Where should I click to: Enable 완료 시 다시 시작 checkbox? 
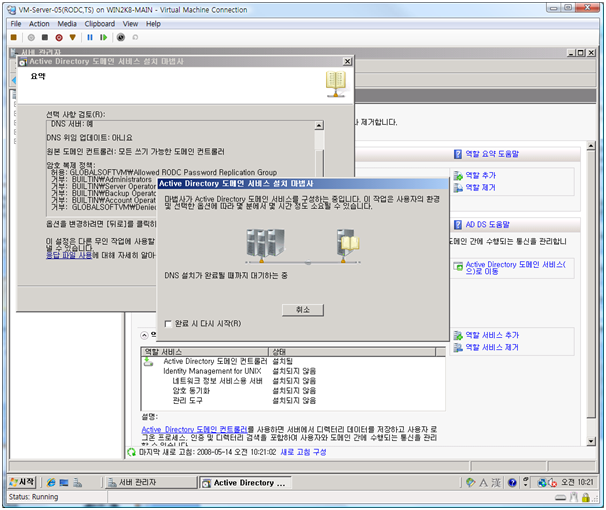click(x=168, y=324)
